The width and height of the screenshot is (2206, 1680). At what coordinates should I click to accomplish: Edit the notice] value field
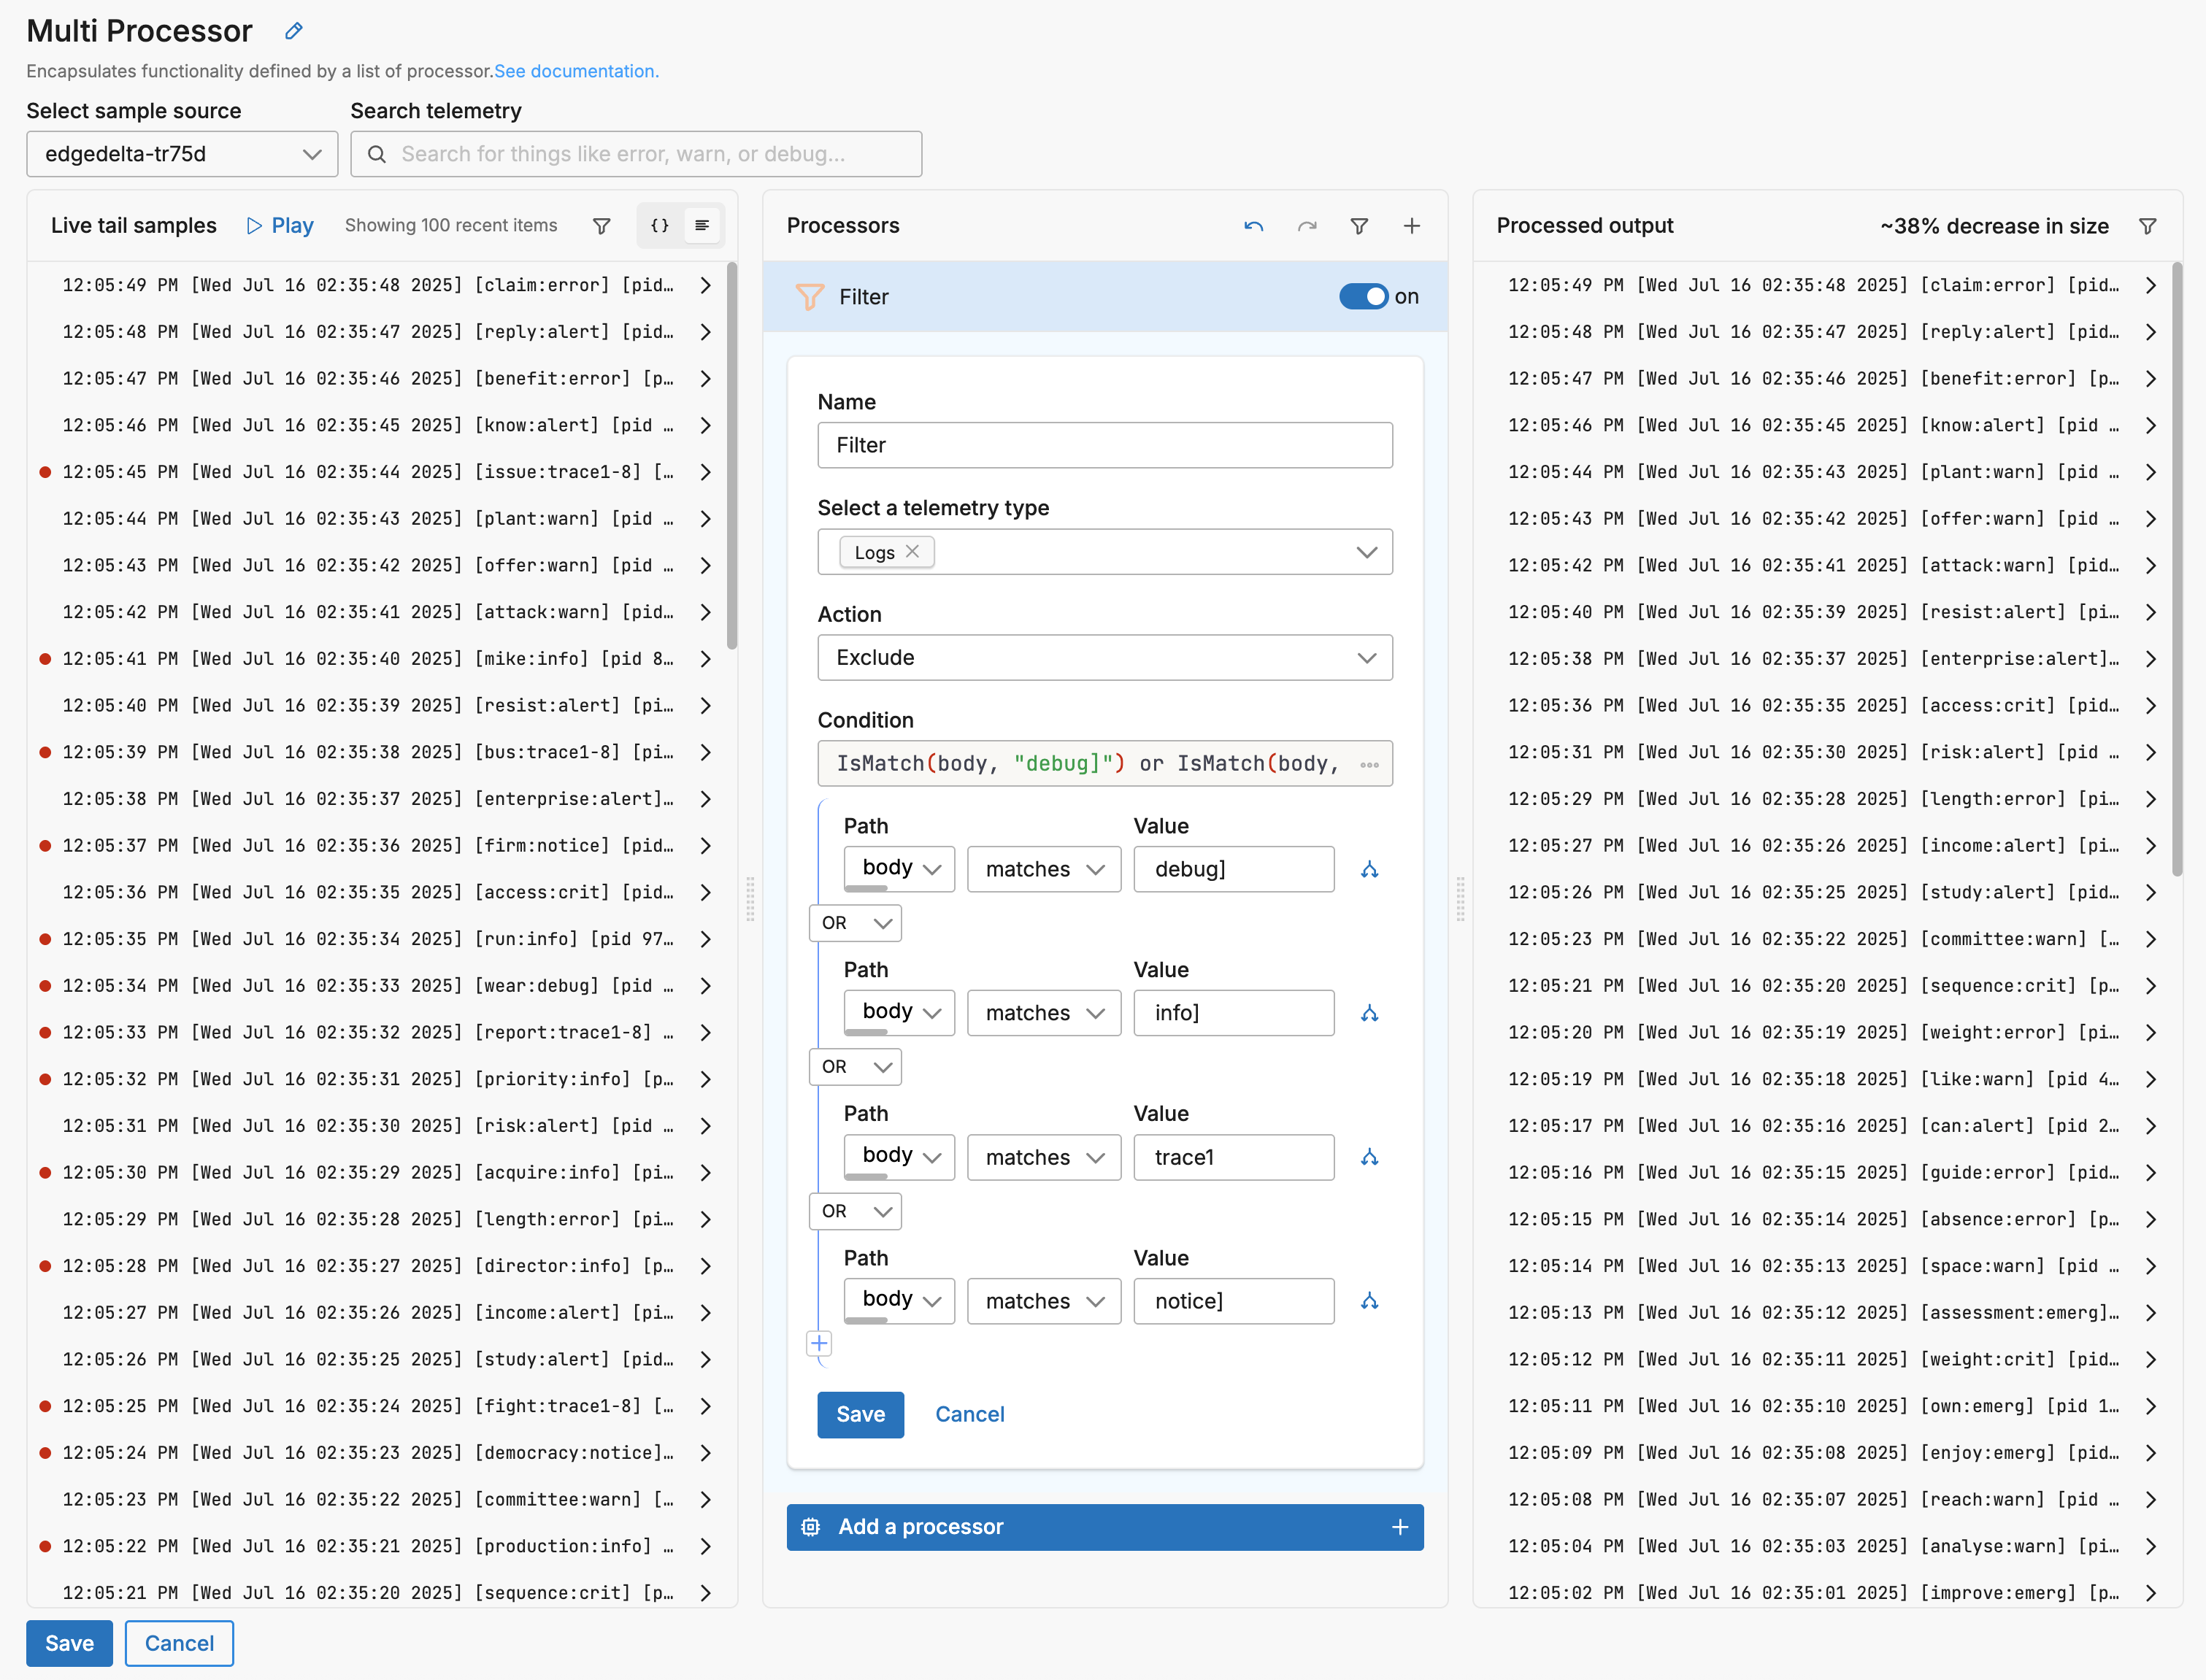coord(1233,1301)
